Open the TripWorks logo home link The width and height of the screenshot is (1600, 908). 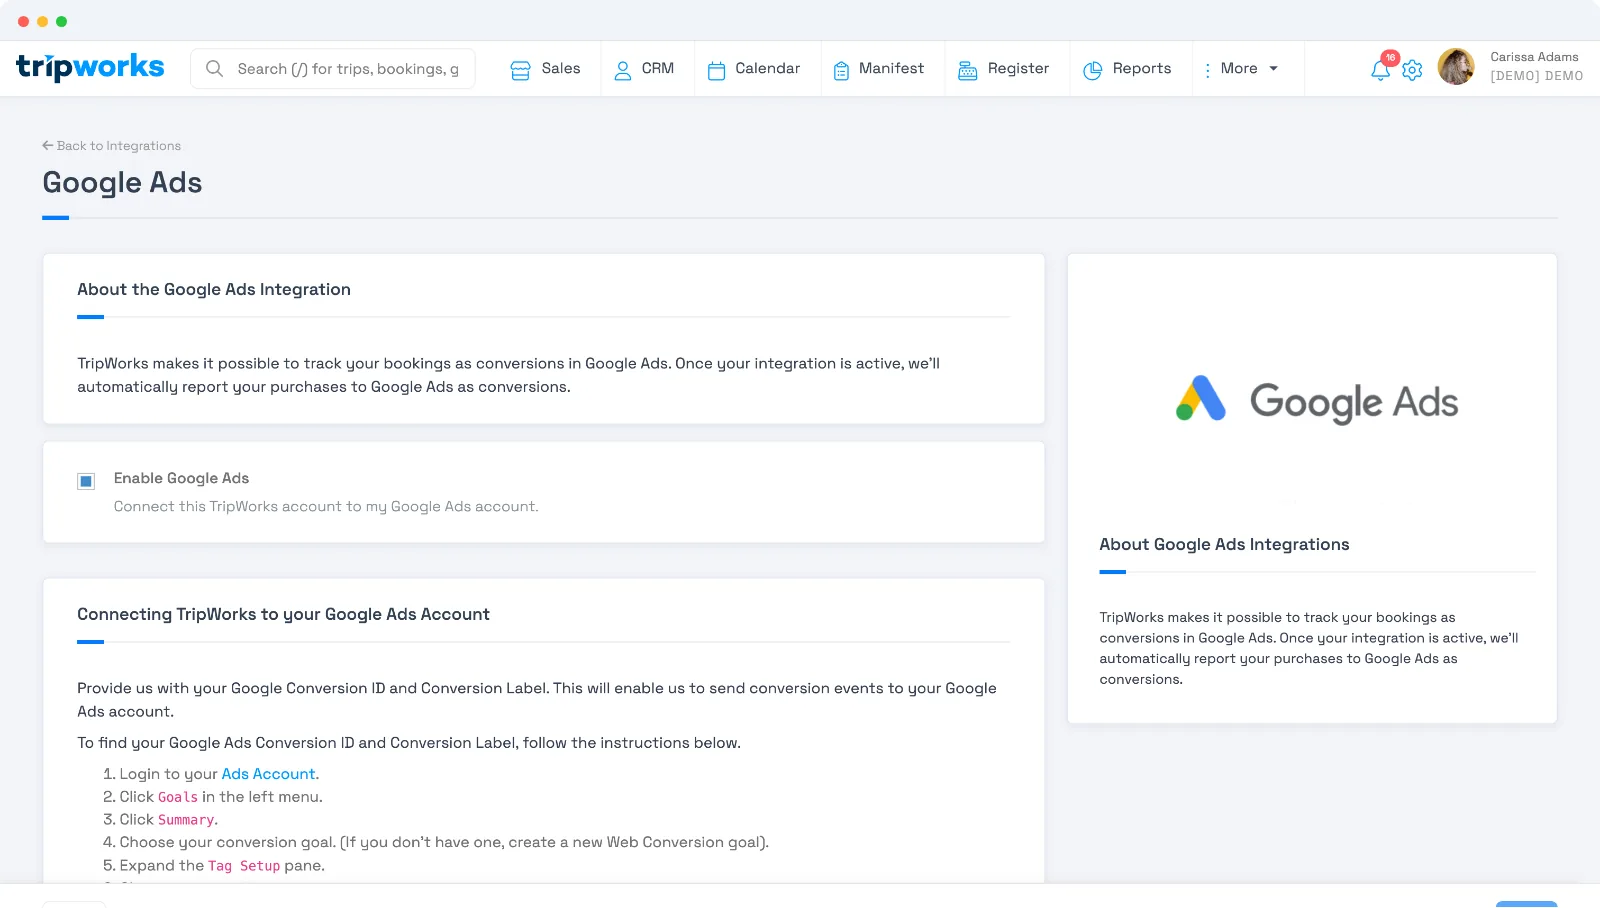[x=90, y=67]
